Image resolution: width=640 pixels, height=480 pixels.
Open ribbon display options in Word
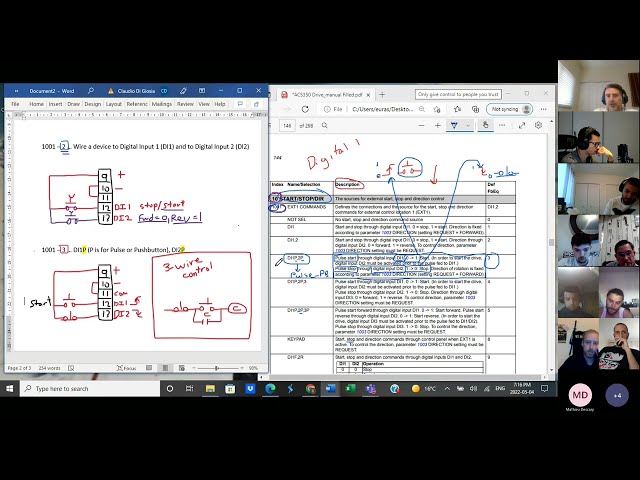202,91
